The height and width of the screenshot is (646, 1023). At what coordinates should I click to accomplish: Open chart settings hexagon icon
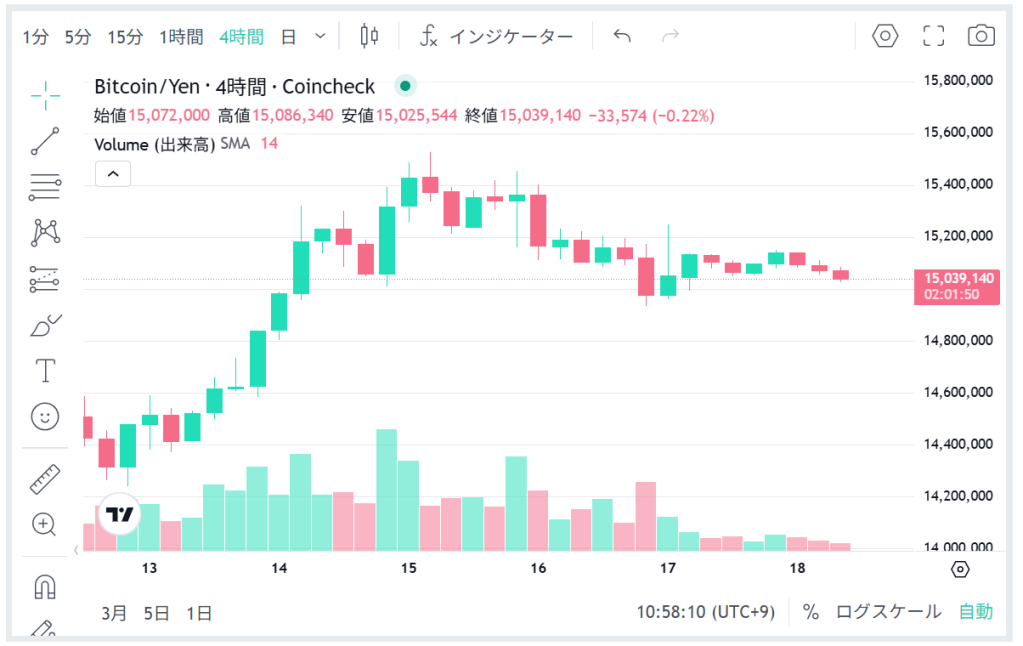coord(885,37)
